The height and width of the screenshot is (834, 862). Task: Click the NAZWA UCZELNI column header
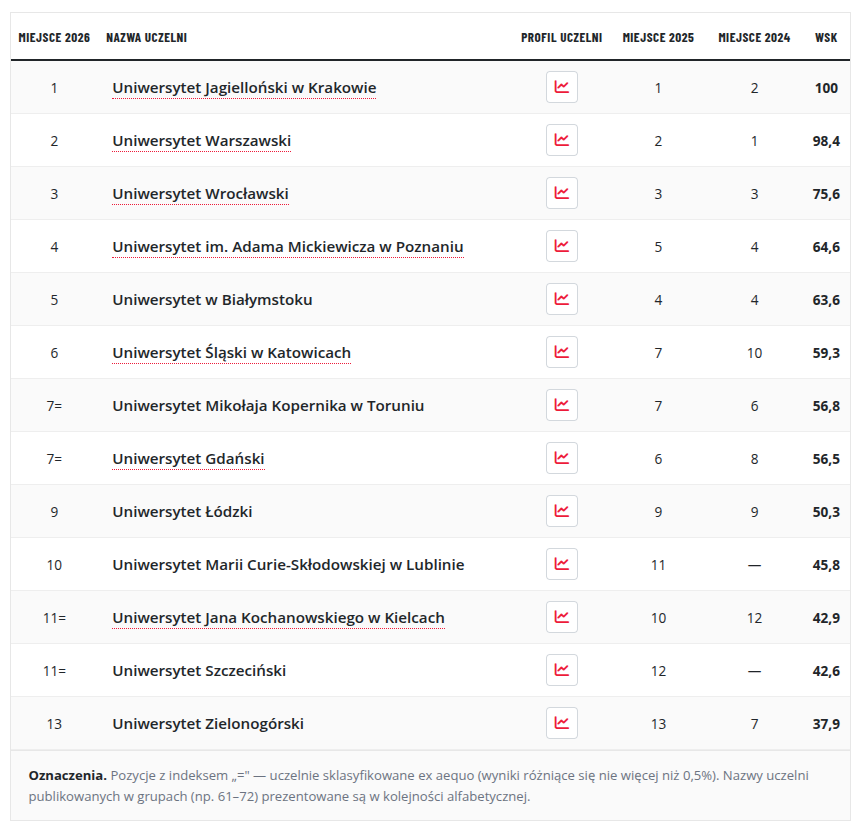(x=146, y=37)
